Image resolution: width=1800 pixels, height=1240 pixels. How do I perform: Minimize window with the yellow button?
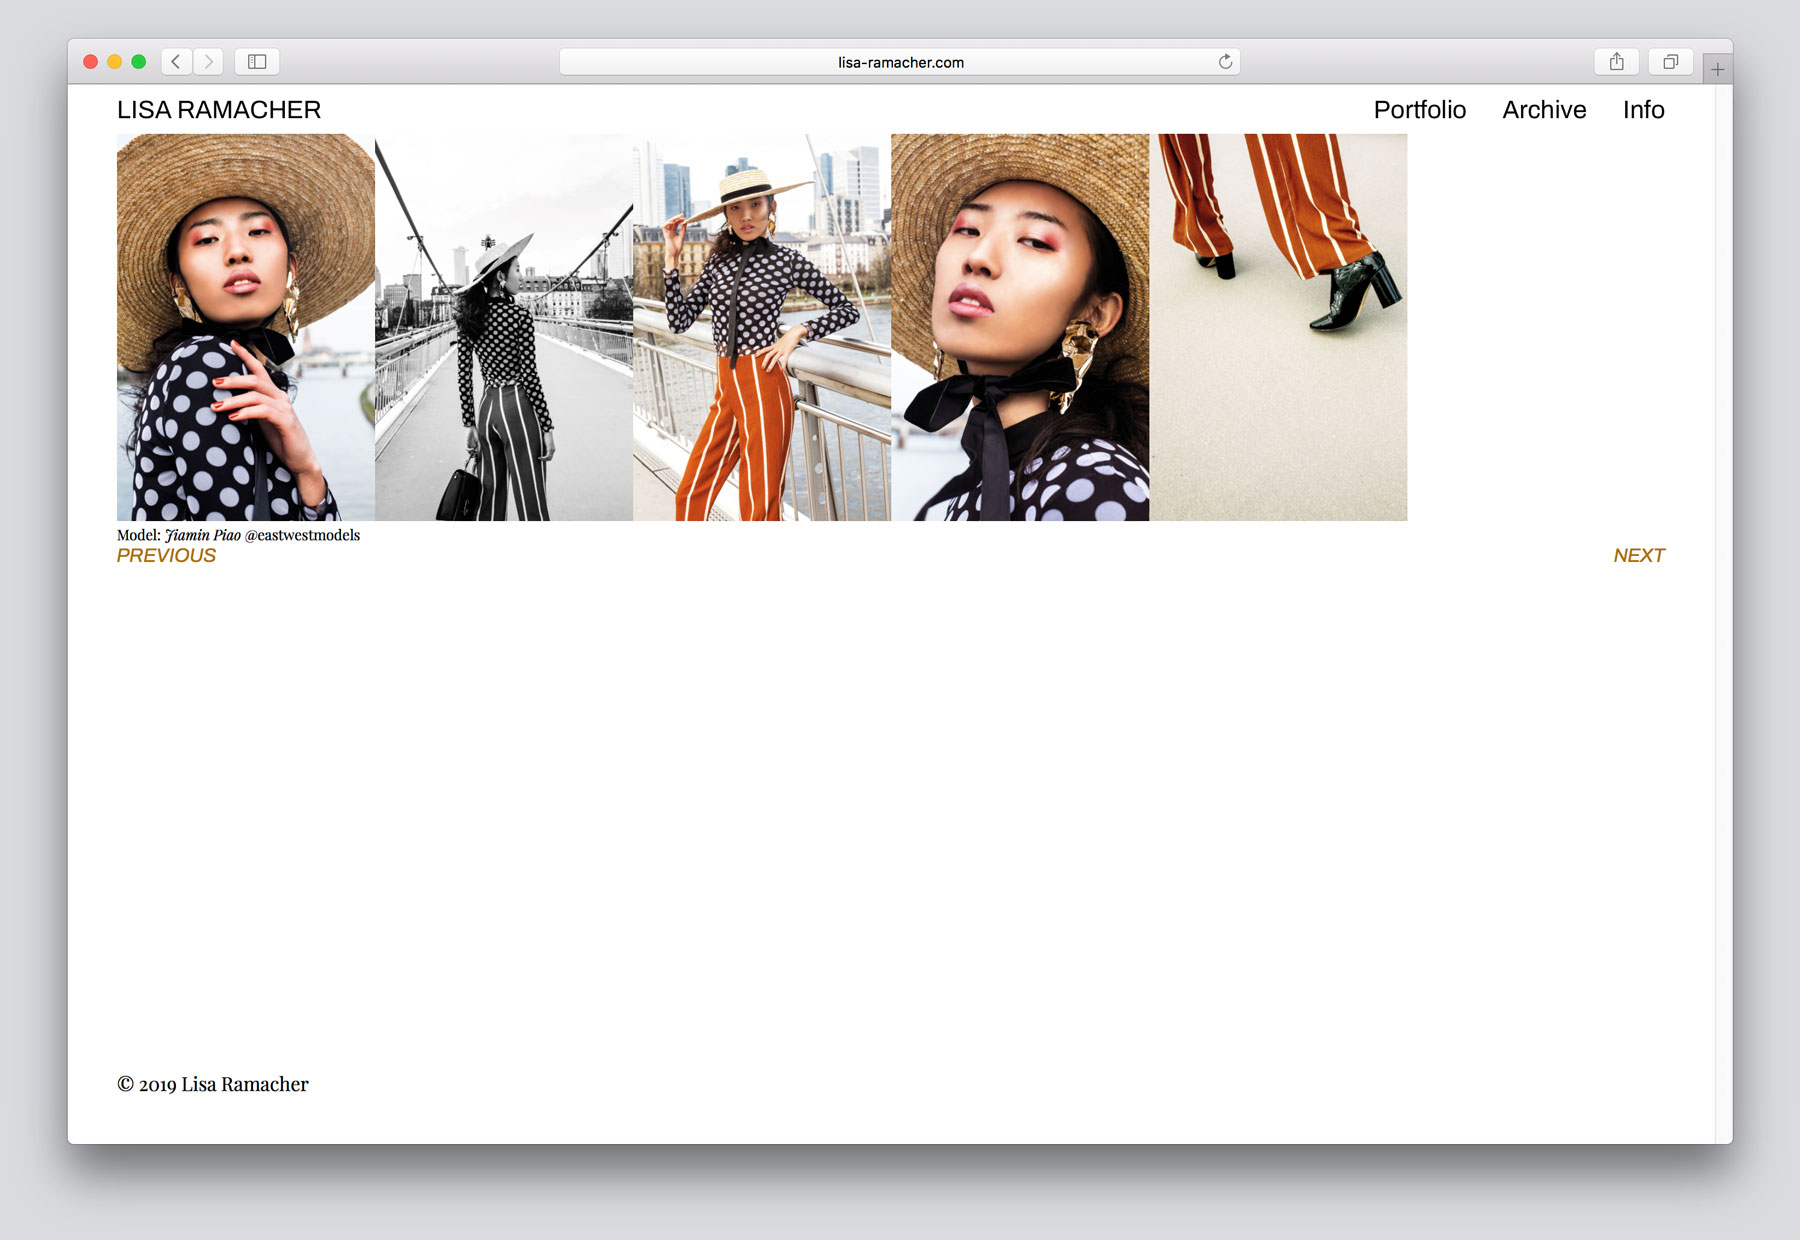(114, 62)
